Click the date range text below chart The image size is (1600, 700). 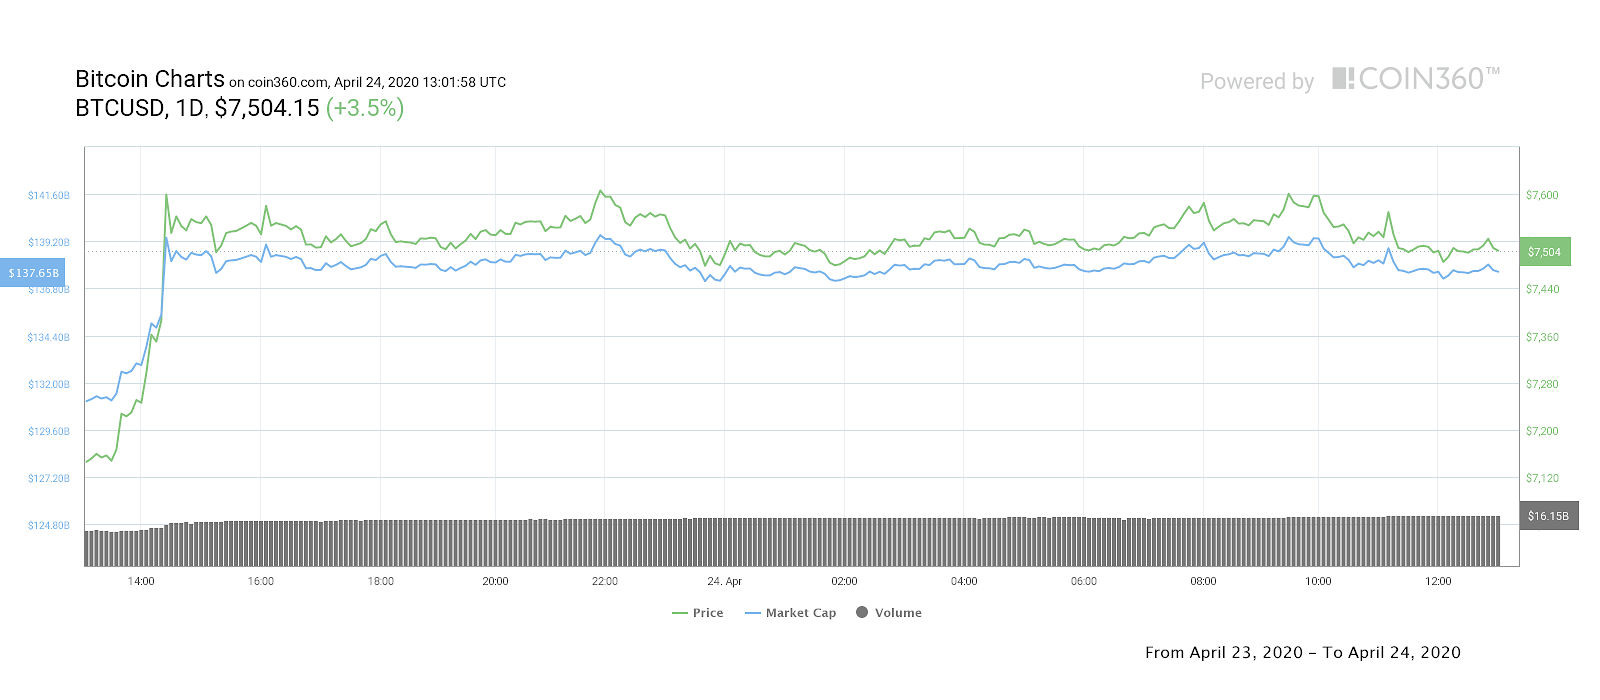(1302, 653)
